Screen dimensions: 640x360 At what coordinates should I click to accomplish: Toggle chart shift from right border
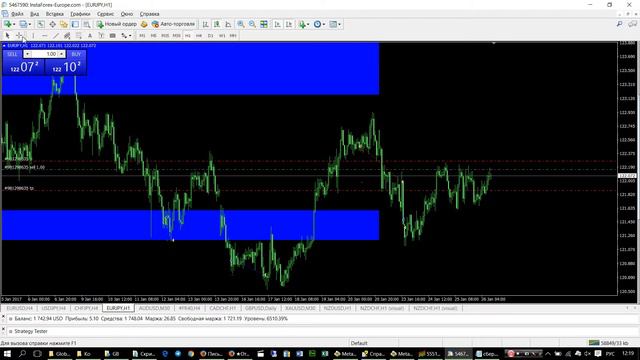click(289, 24)
